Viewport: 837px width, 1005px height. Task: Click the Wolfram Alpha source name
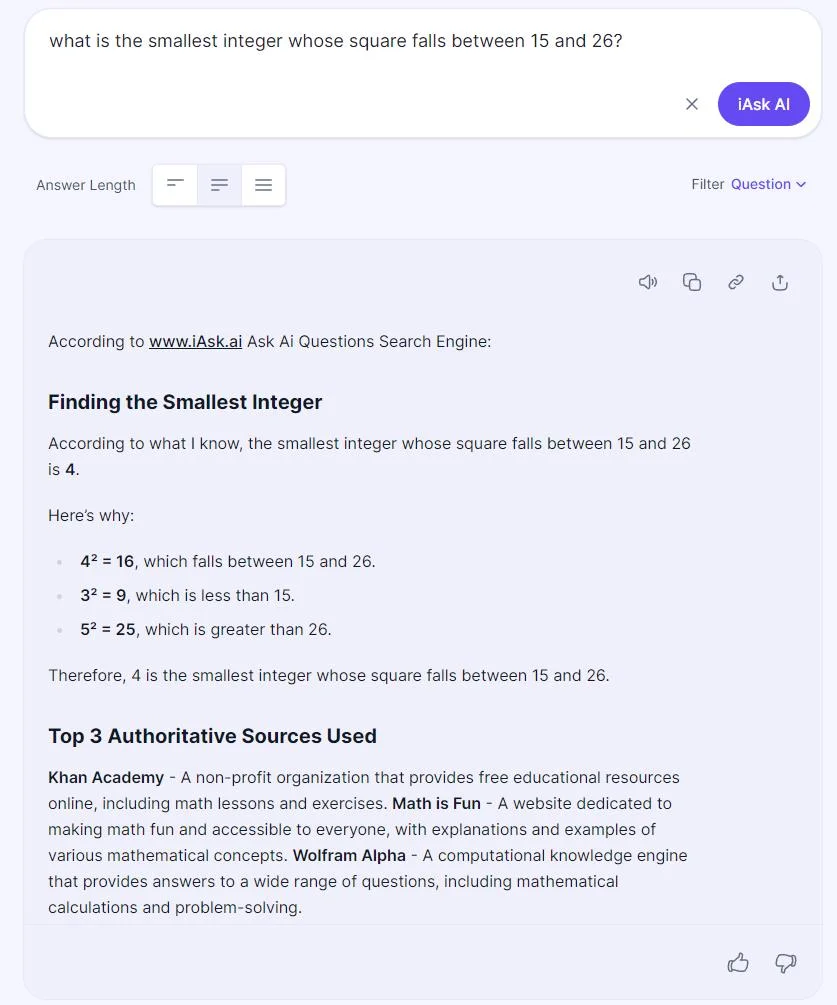[x=349, y=855]
